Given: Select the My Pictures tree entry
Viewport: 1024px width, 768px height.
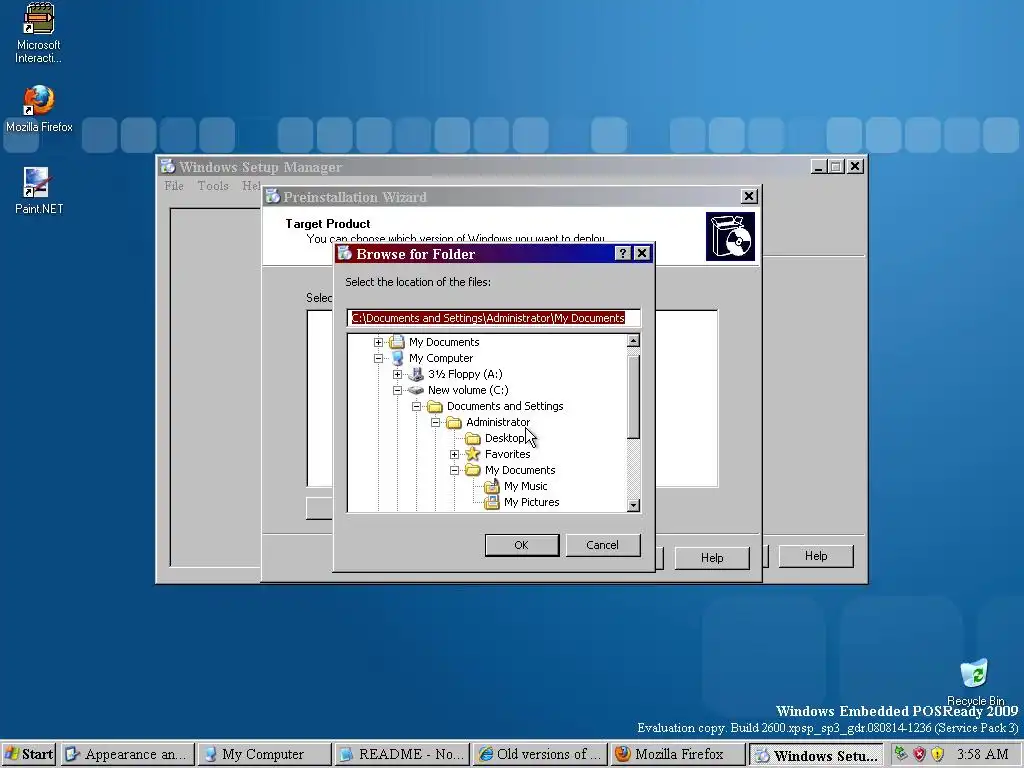Looking at the screenshot, I should click(x=532, y=502).
